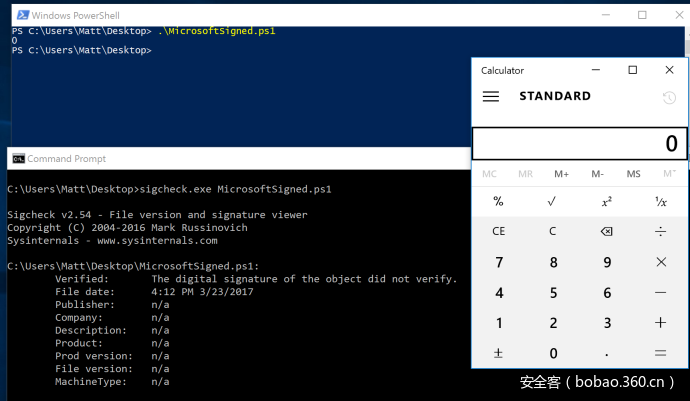This screenshot has height=401, width=690.
Task: Click digit 5 on Calculator
Action: (553, 293)
